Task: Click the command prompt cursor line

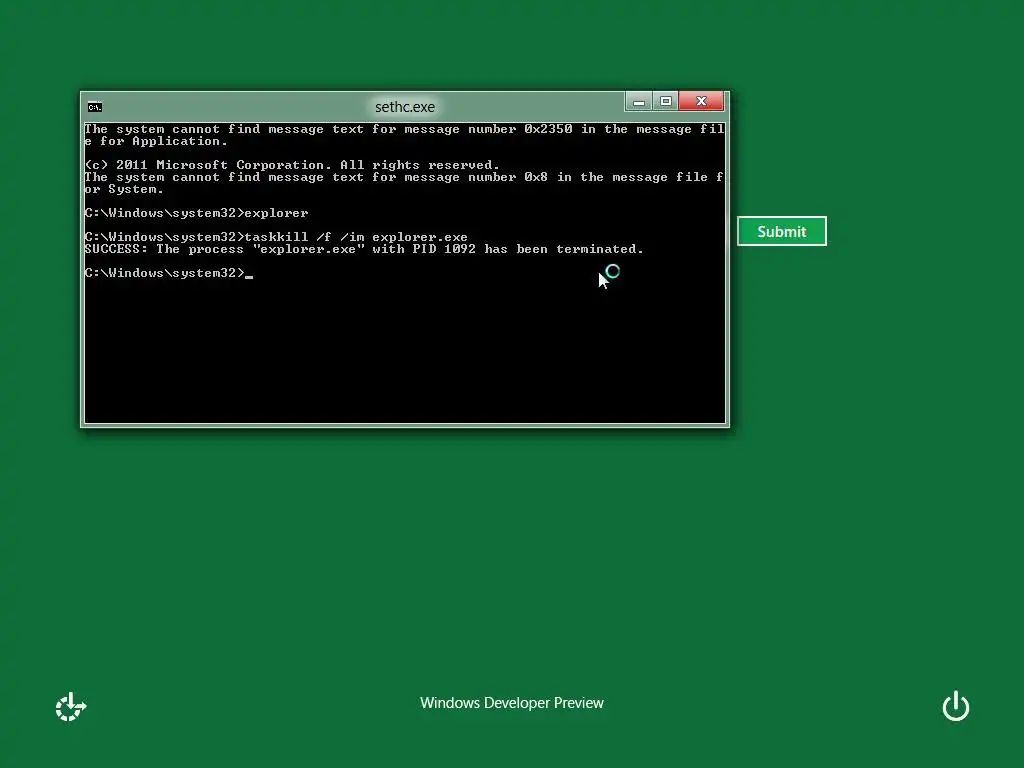Action: point(168,273)
